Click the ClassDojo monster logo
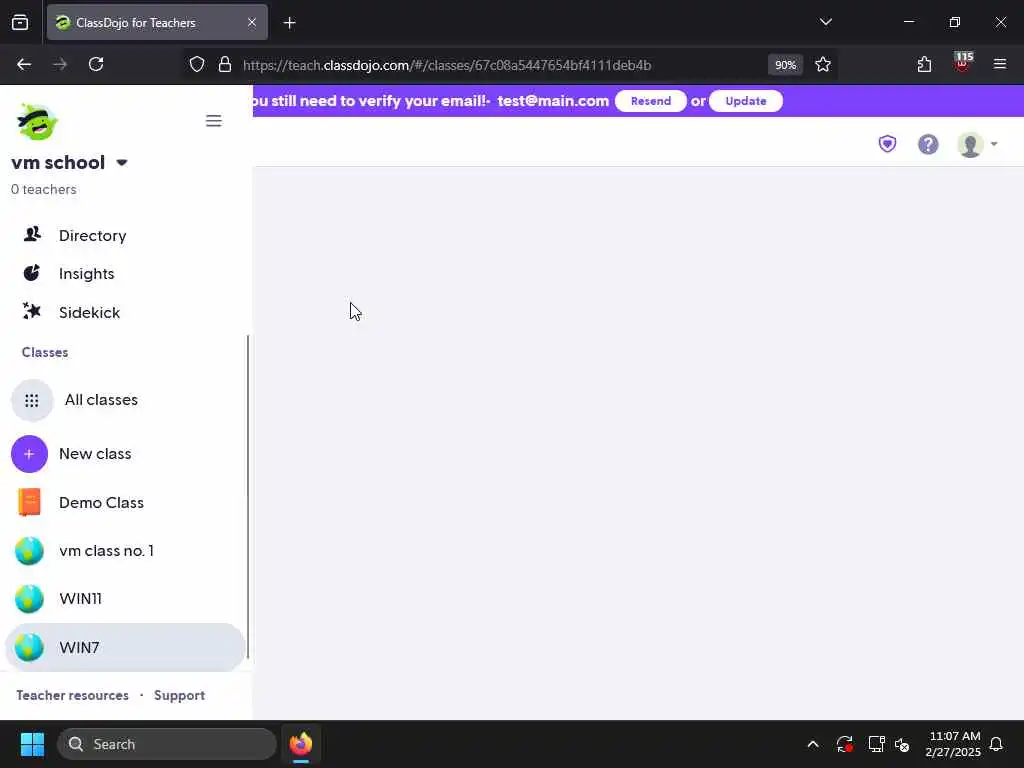 click(37, 121)
